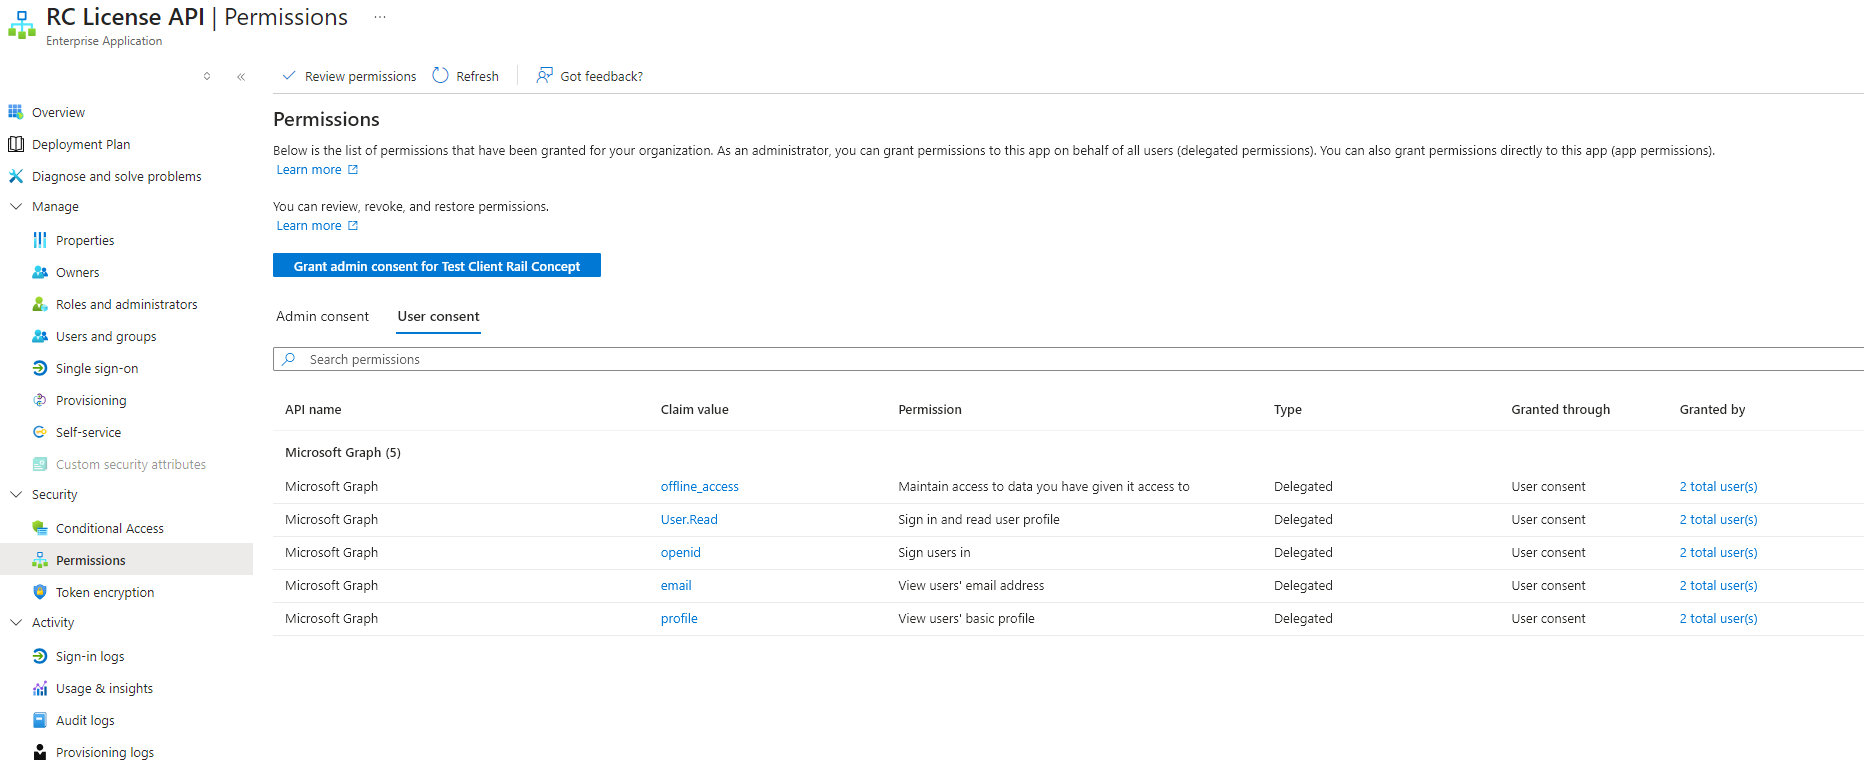Screen dimensions: 1864x765
Task: Click Diagnose and solve problems wrench icon
Action: click(x=16, y=176)
